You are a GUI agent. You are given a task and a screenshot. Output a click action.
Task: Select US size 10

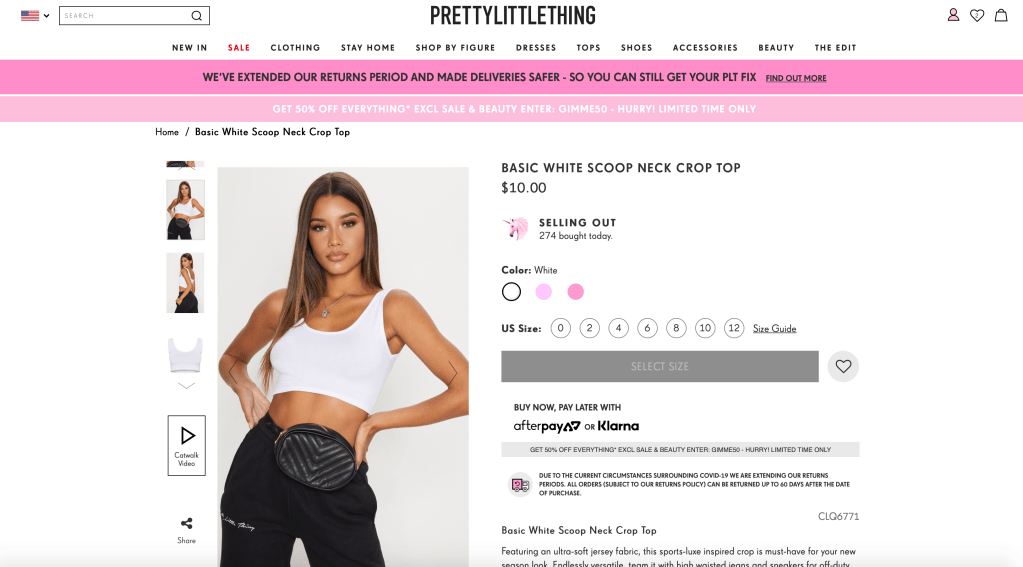coord(705,328)
